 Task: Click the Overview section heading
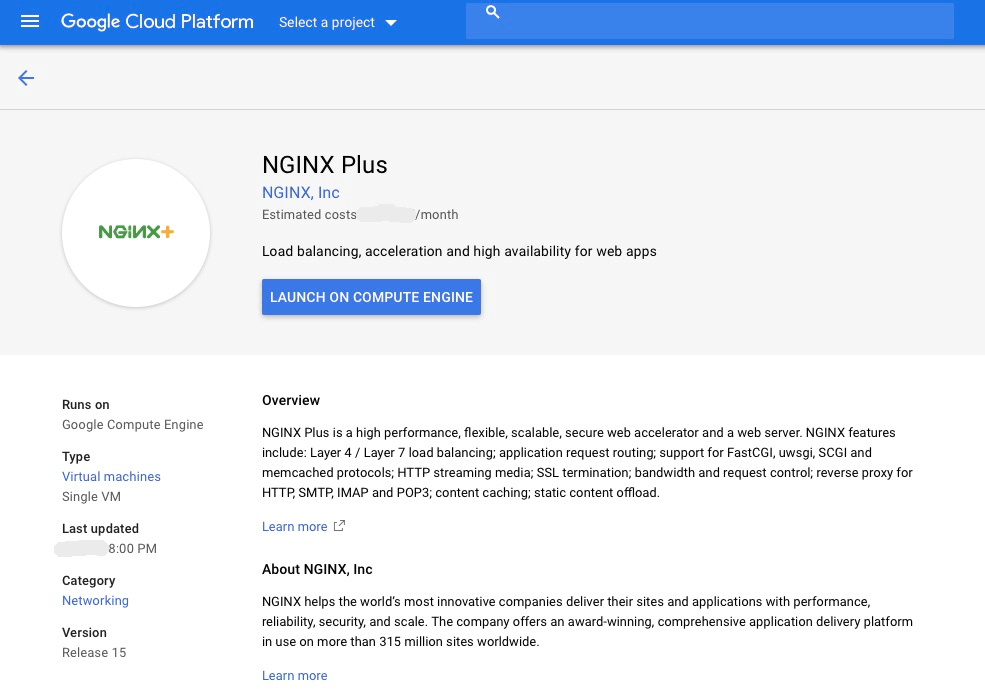(290, 400)
